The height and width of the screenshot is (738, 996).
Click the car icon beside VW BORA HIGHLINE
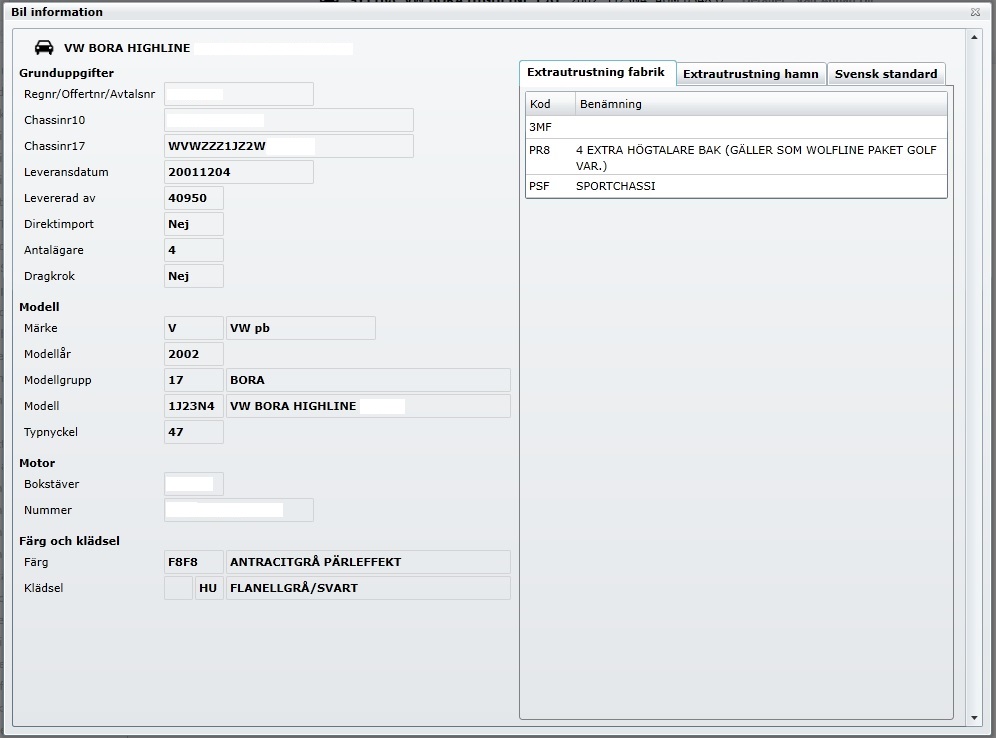point(44,47)
